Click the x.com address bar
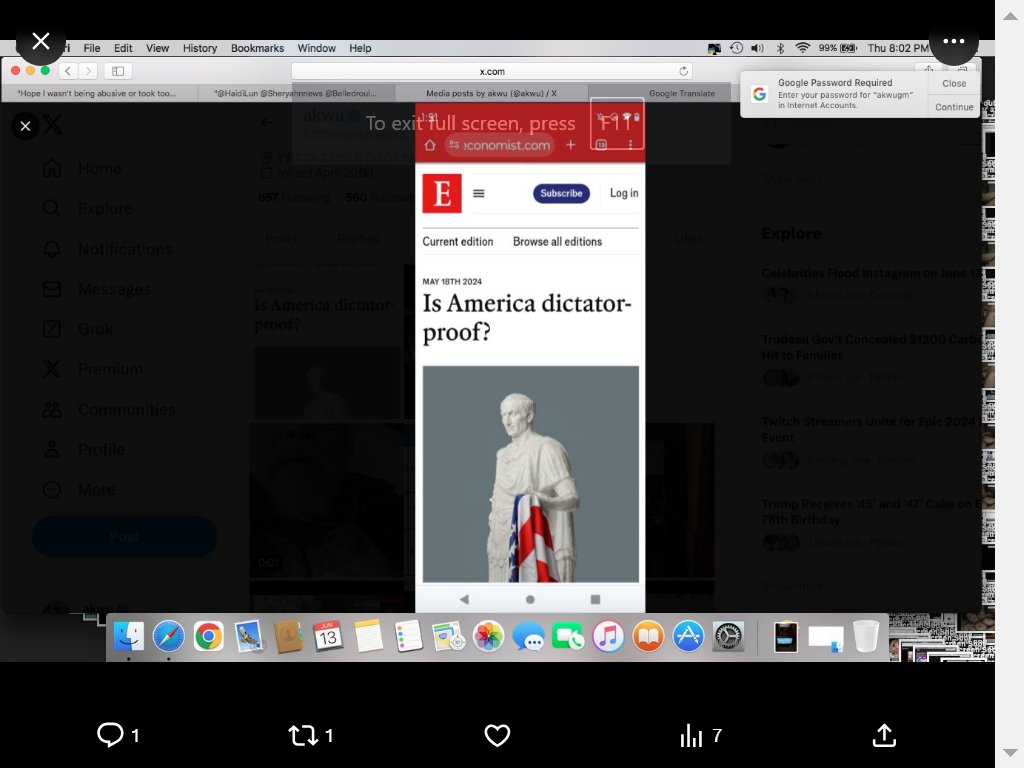Image resolution: width=1024 pixels, height=768 pixels. tap(491, 71)
